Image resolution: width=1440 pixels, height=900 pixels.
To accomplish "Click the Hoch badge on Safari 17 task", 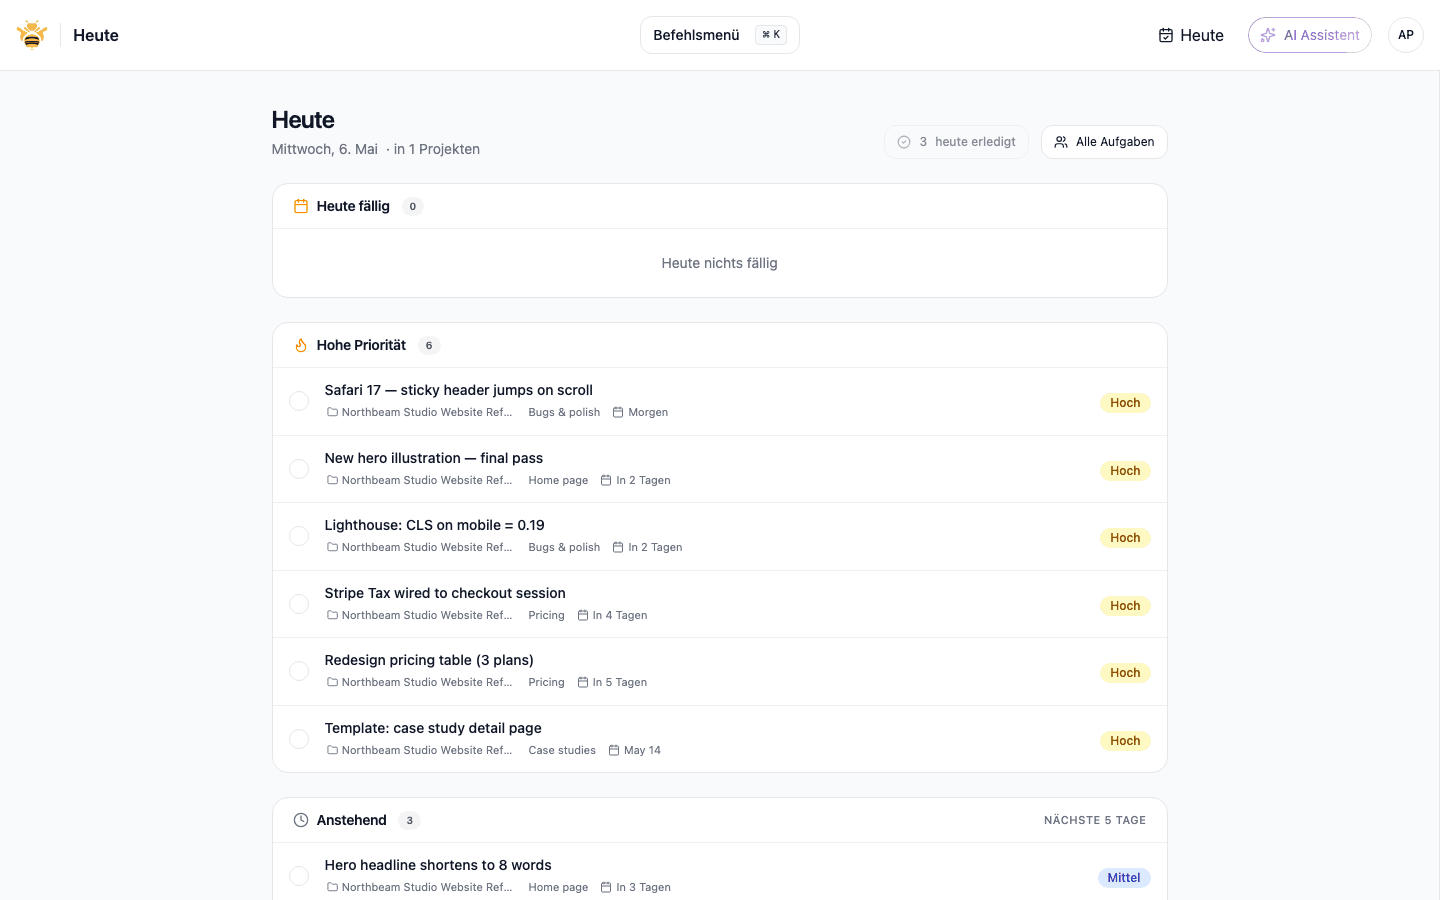I will 1125,403.
